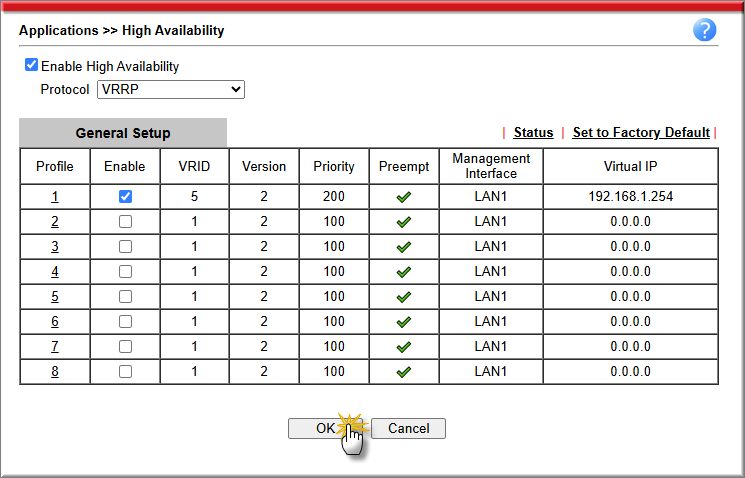Open the Protocol VRRP dropdown

[171, 90]
